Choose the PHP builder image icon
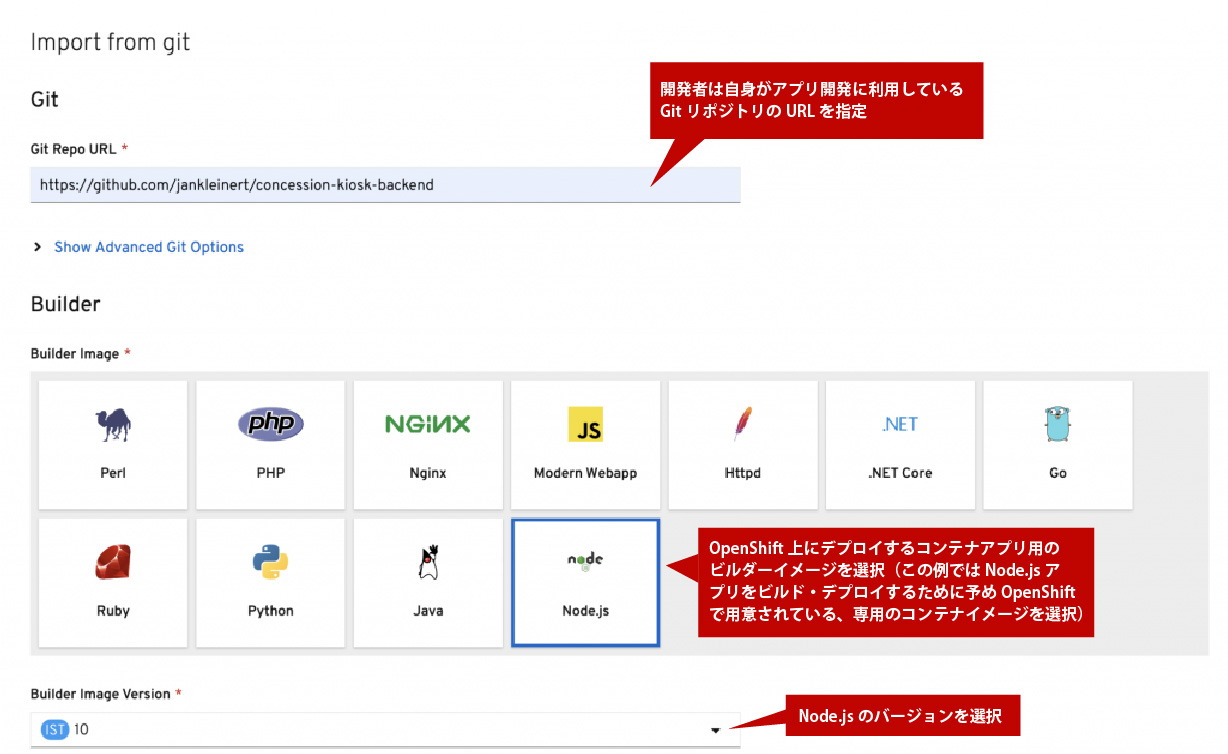 (x=270, y=424)
